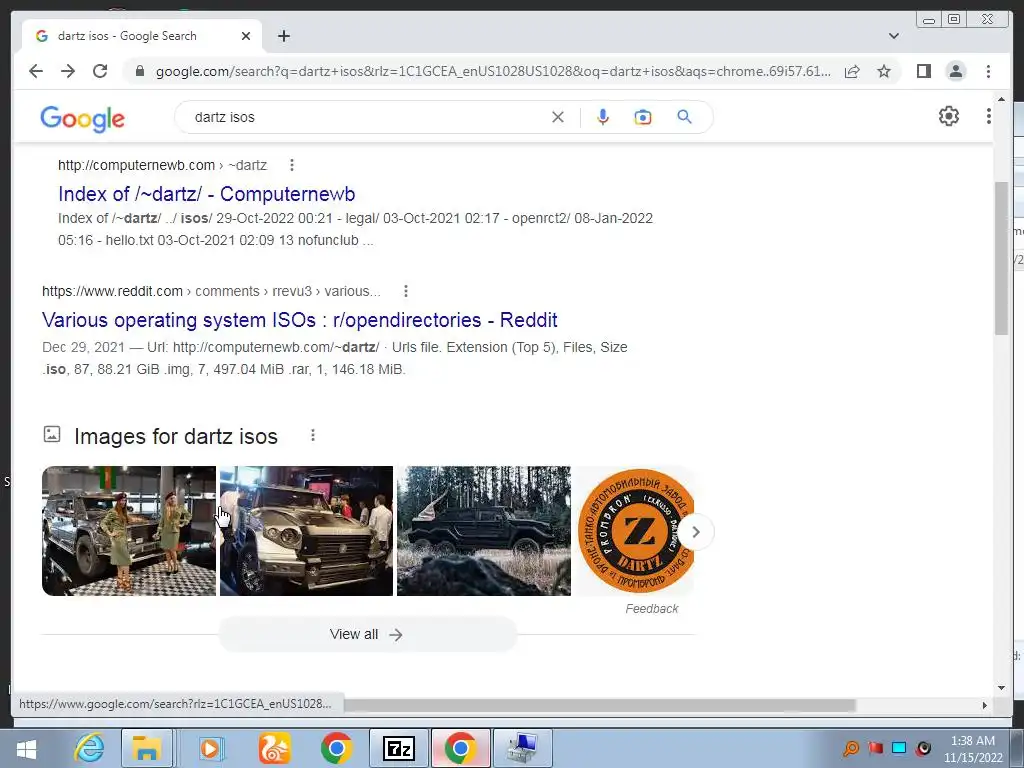Search by image with camera icon
1024x768 pixels.
coord(643,117)
